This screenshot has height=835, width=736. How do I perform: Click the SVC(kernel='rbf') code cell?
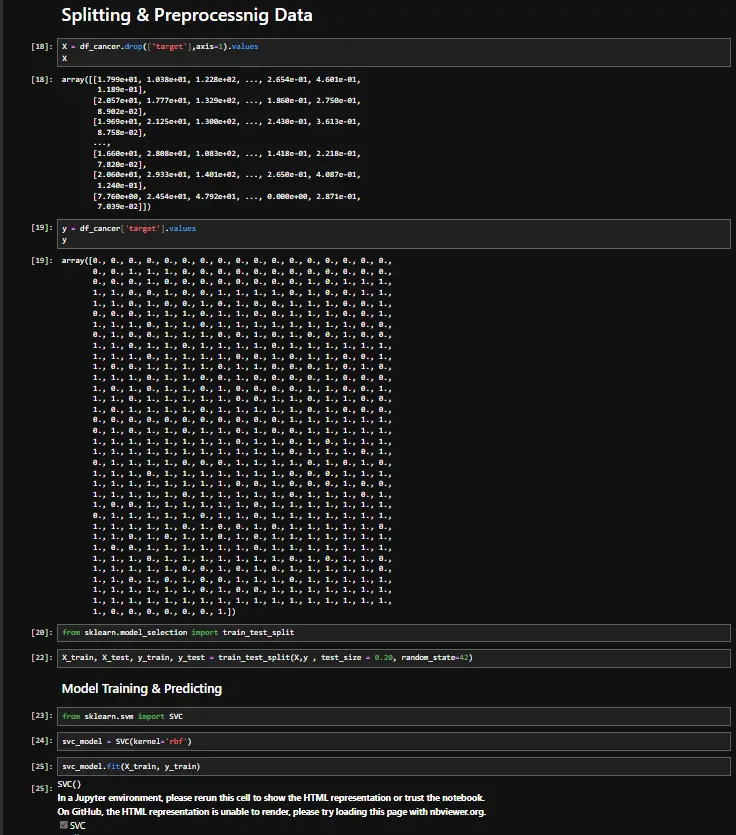(x=394, y=741)
